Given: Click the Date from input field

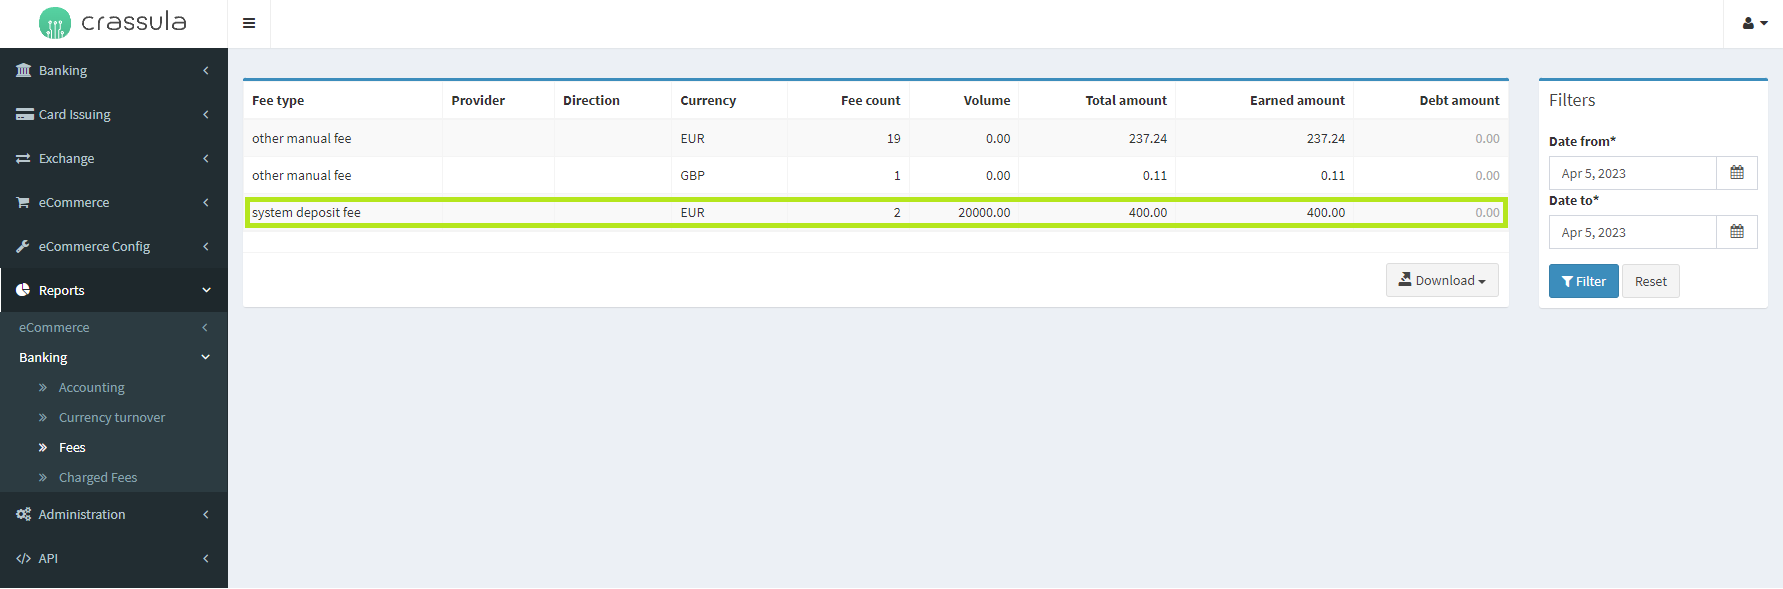Looking at the screenshot, I should 1632,173.
